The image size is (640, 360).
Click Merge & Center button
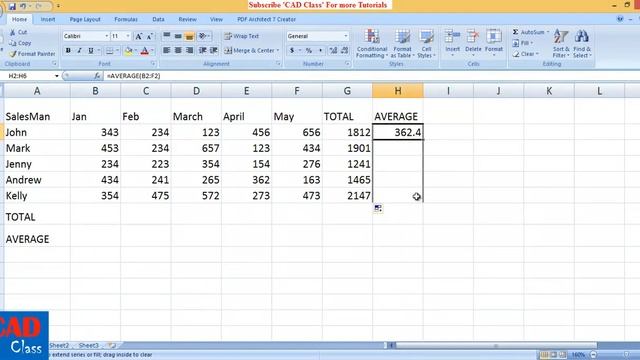[251, 51]
